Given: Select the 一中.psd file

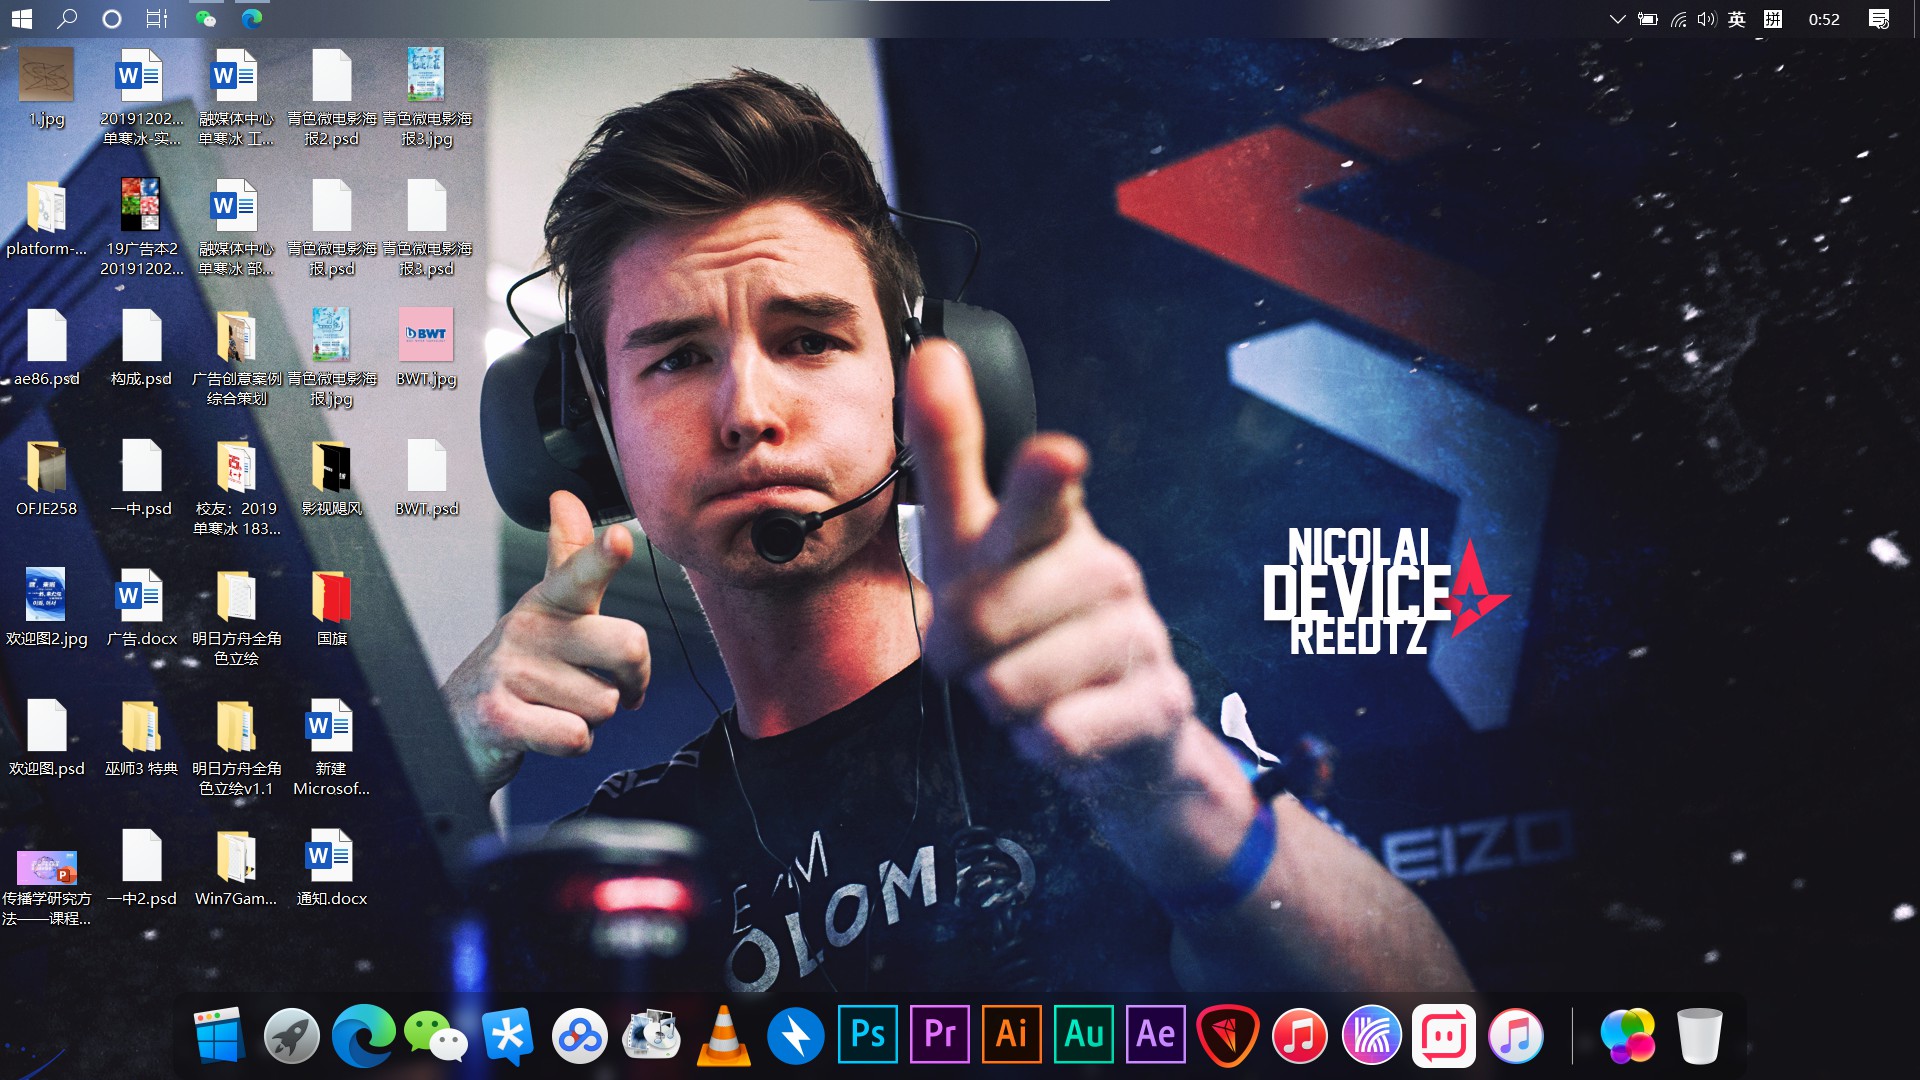Looking at the screenshot, I should [142, 478].
